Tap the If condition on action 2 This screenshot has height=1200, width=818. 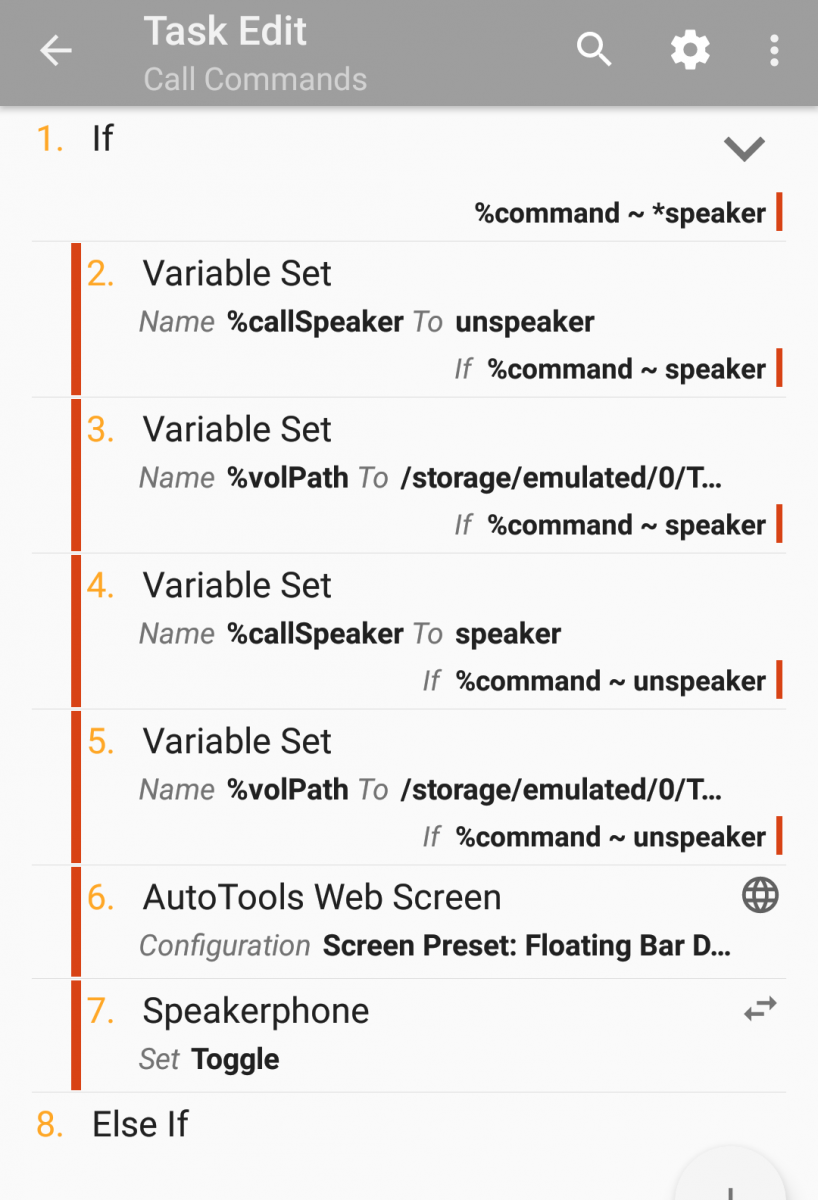coord(620,368)
